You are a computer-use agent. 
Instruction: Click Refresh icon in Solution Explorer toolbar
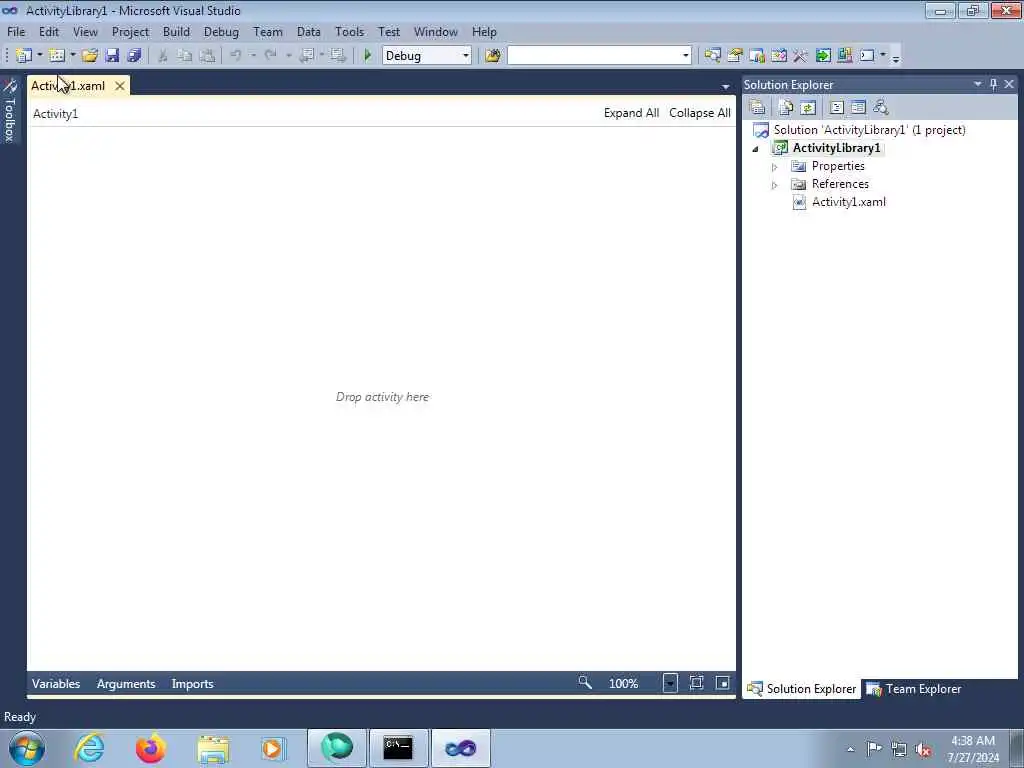[x=808, y=107]
